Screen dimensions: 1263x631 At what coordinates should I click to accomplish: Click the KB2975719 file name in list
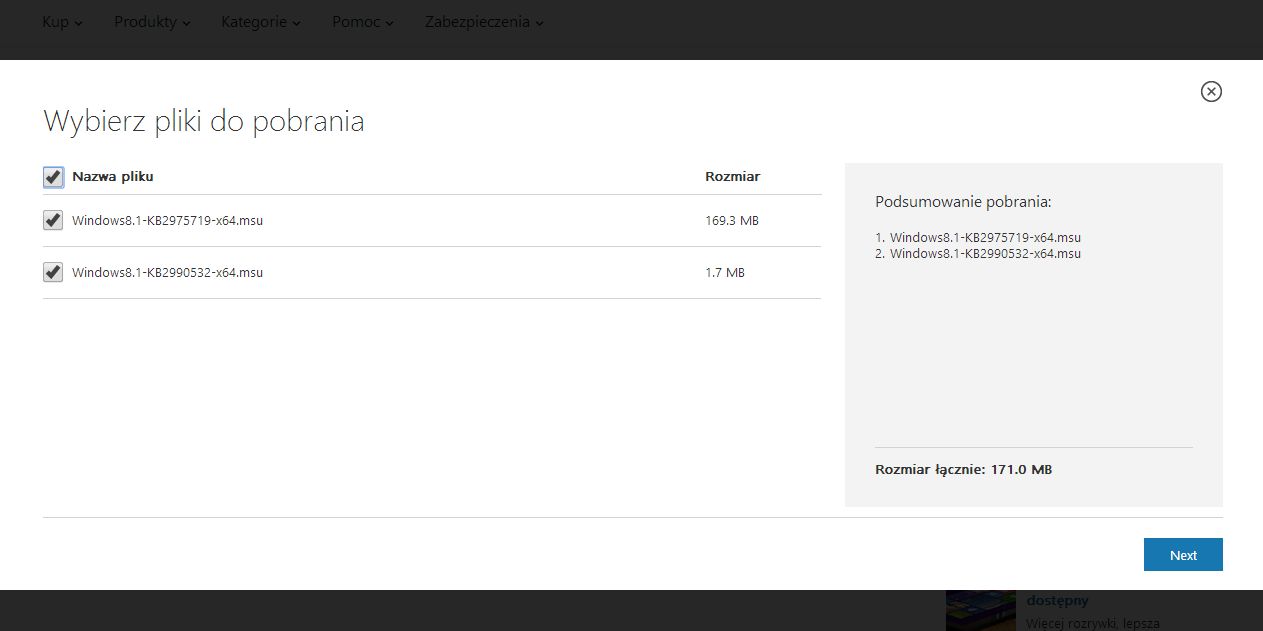coord(167,220)
